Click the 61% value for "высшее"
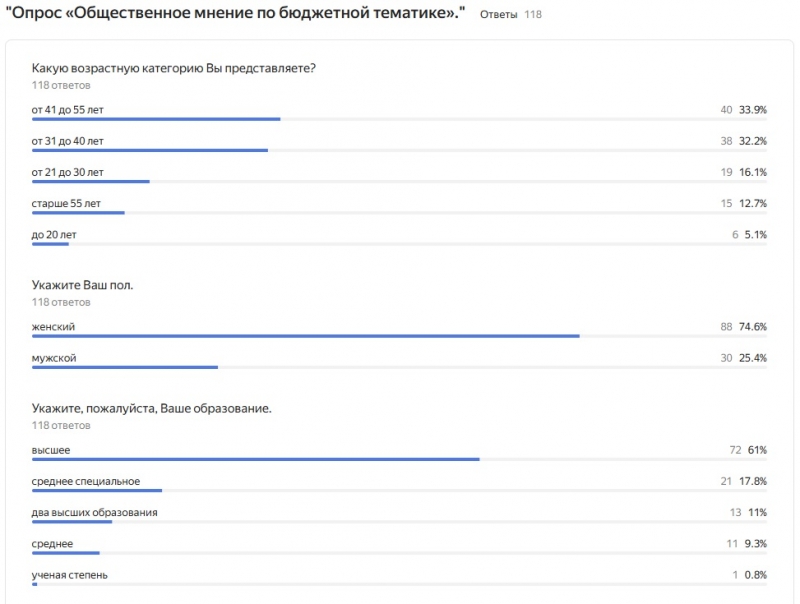This screenshot has width=800, height=604. tap(757, 450)
